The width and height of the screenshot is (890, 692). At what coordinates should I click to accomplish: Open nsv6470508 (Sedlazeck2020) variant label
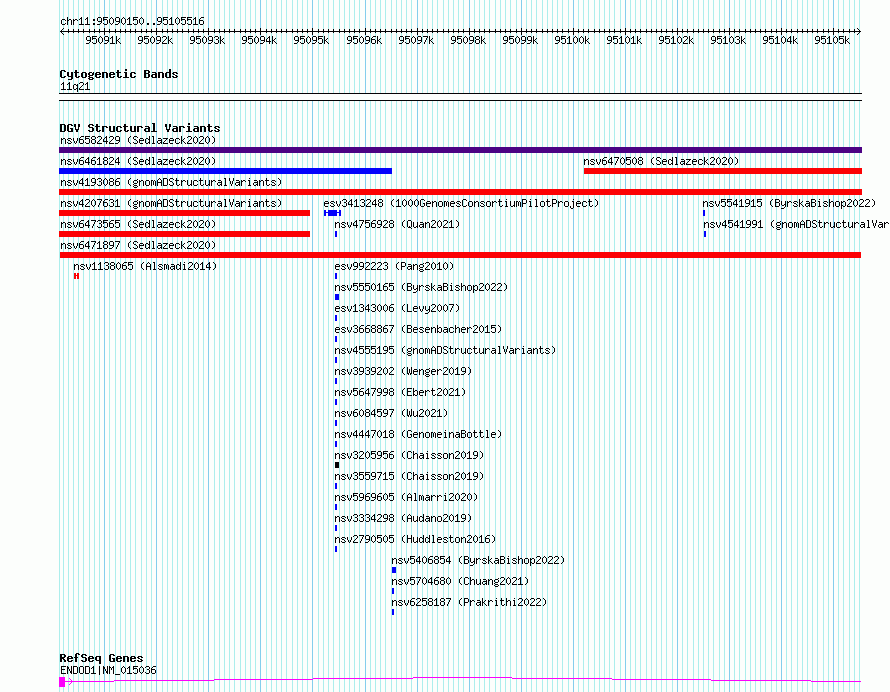click(661, 161)
